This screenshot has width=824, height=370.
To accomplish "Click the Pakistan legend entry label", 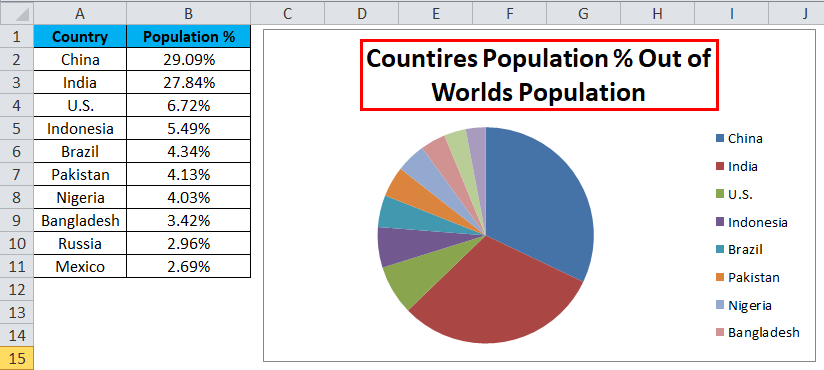I will tap(754, 278).
